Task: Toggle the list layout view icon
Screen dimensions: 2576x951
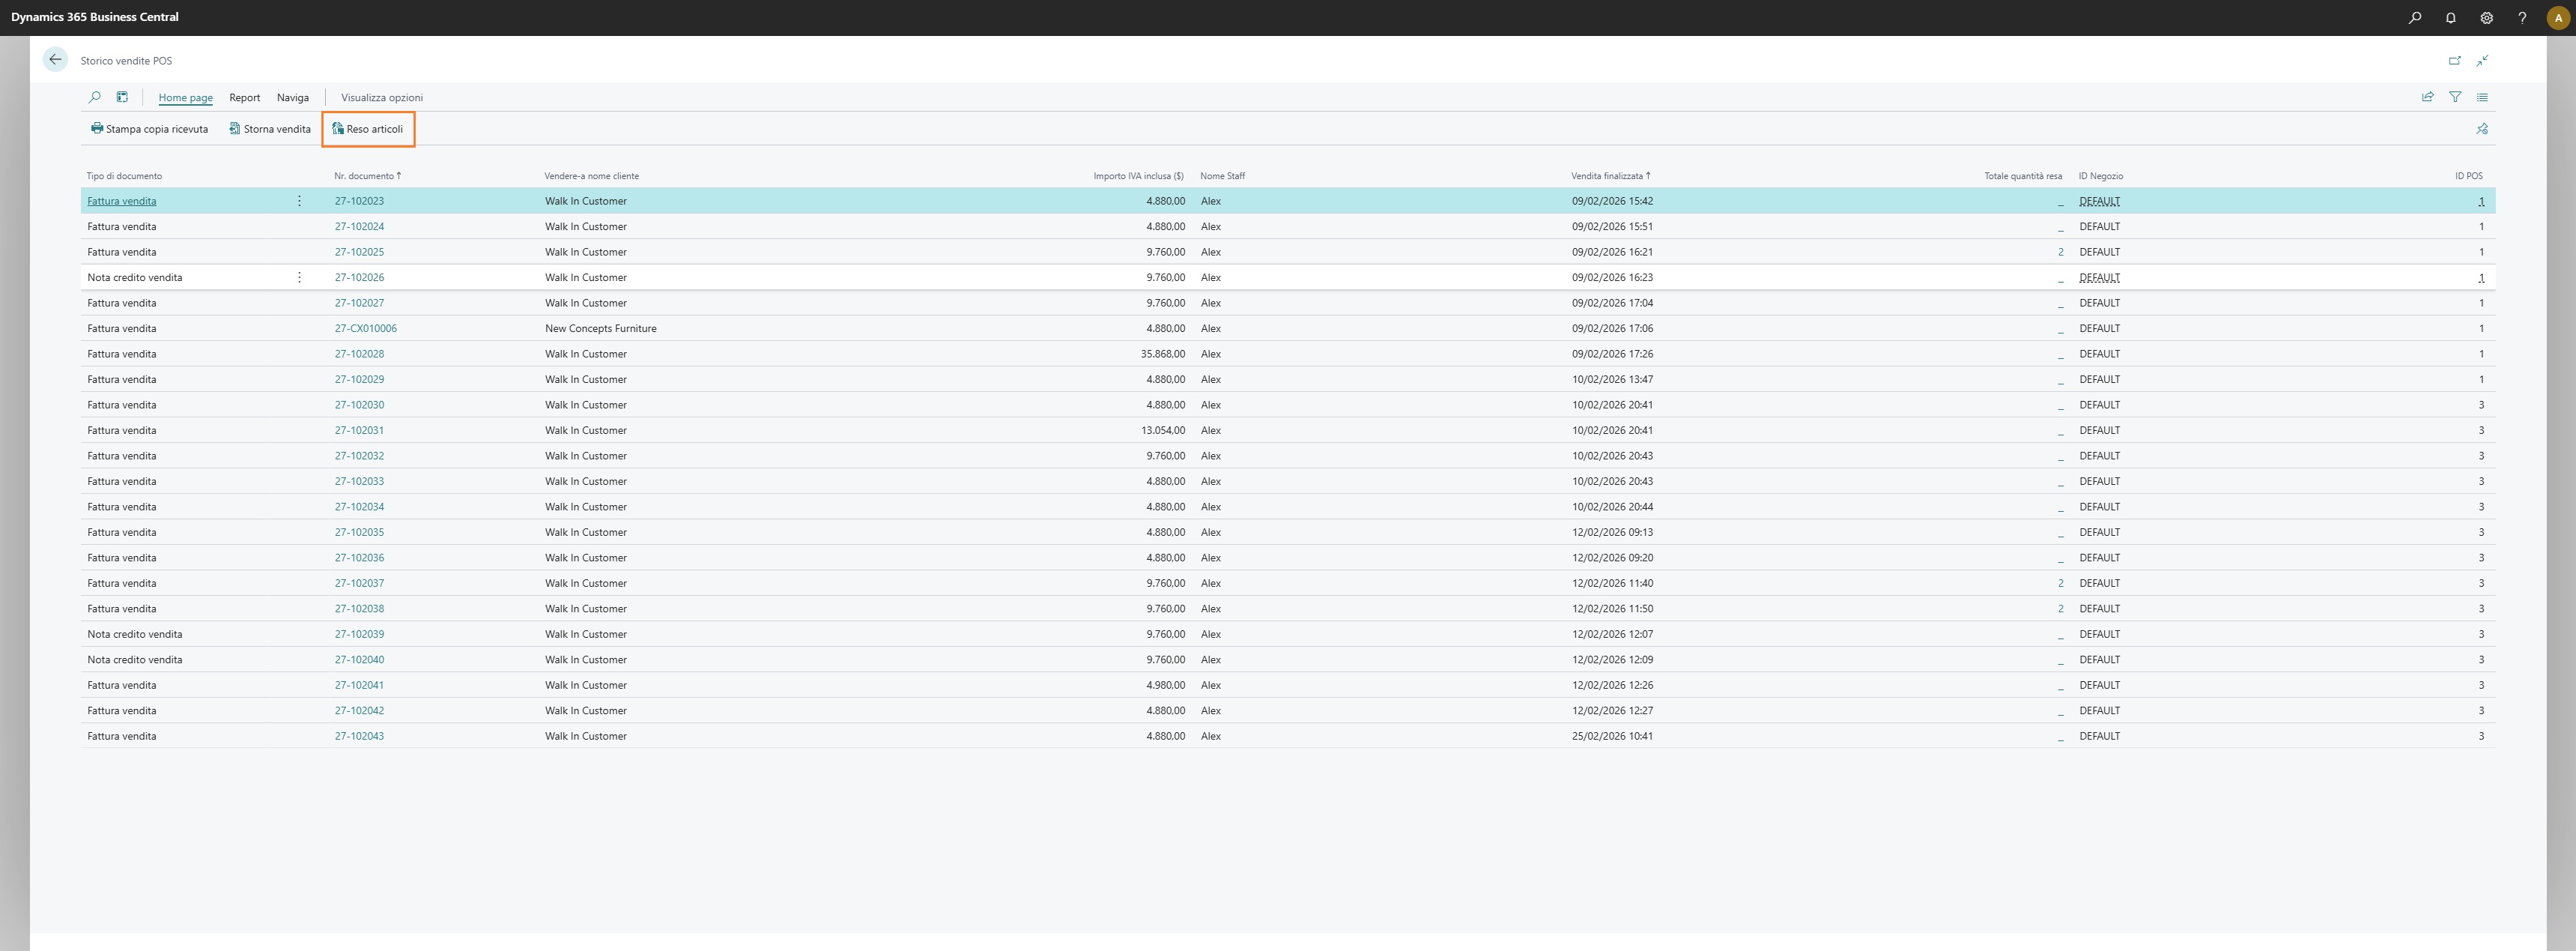Action: pyautogui.click(x=2481, y=97)
